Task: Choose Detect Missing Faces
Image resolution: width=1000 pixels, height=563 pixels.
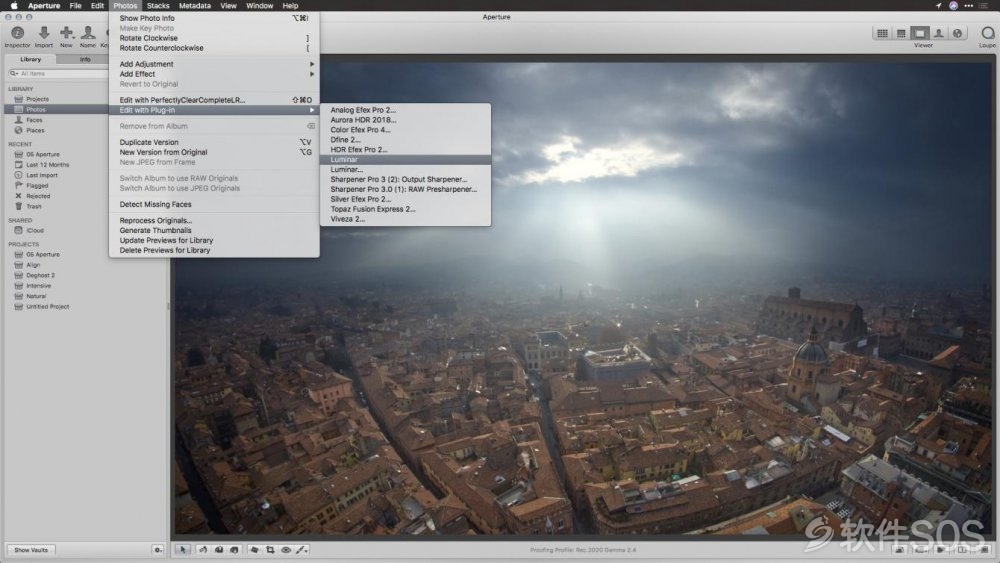Action: coord(214,205)
